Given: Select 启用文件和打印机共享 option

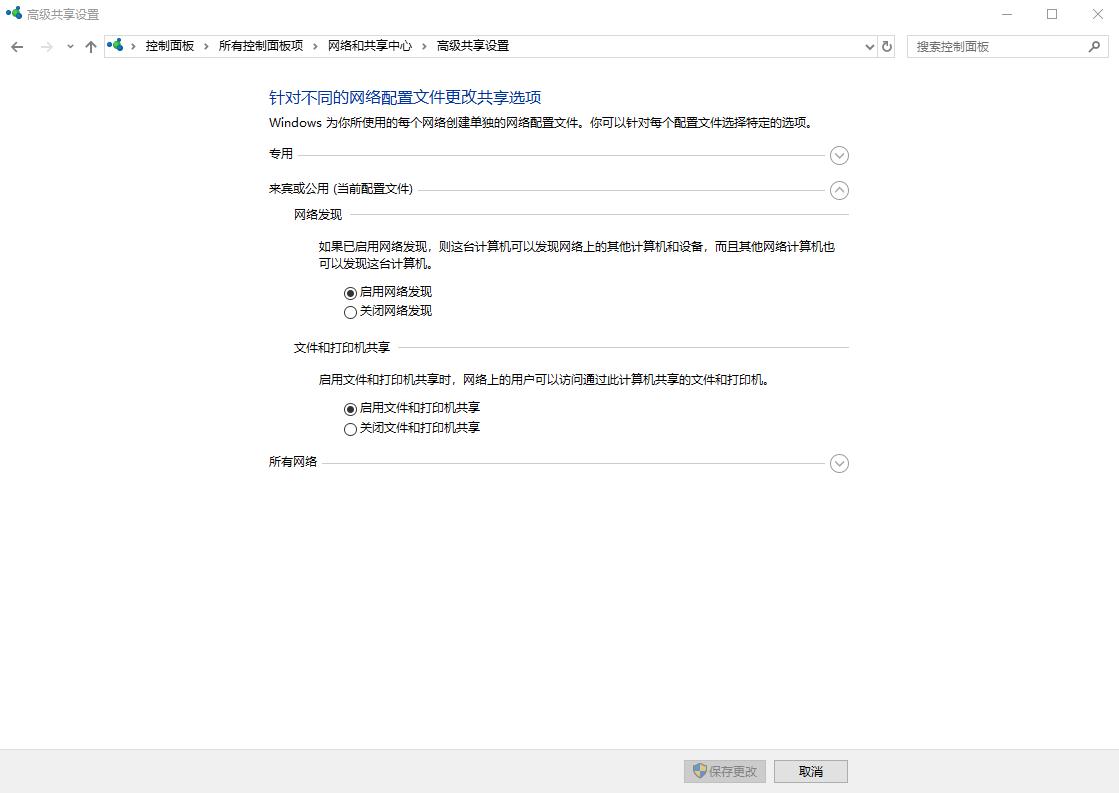Looking at the screenshot, I should (x=349, y=407).
